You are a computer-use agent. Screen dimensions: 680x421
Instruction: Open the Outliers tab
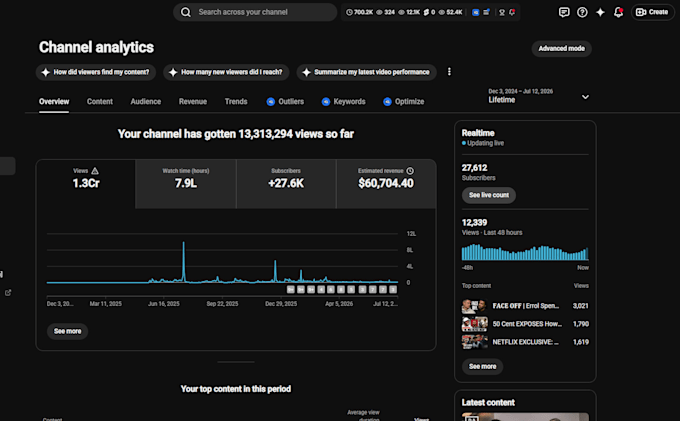click(x=285, y=101)
